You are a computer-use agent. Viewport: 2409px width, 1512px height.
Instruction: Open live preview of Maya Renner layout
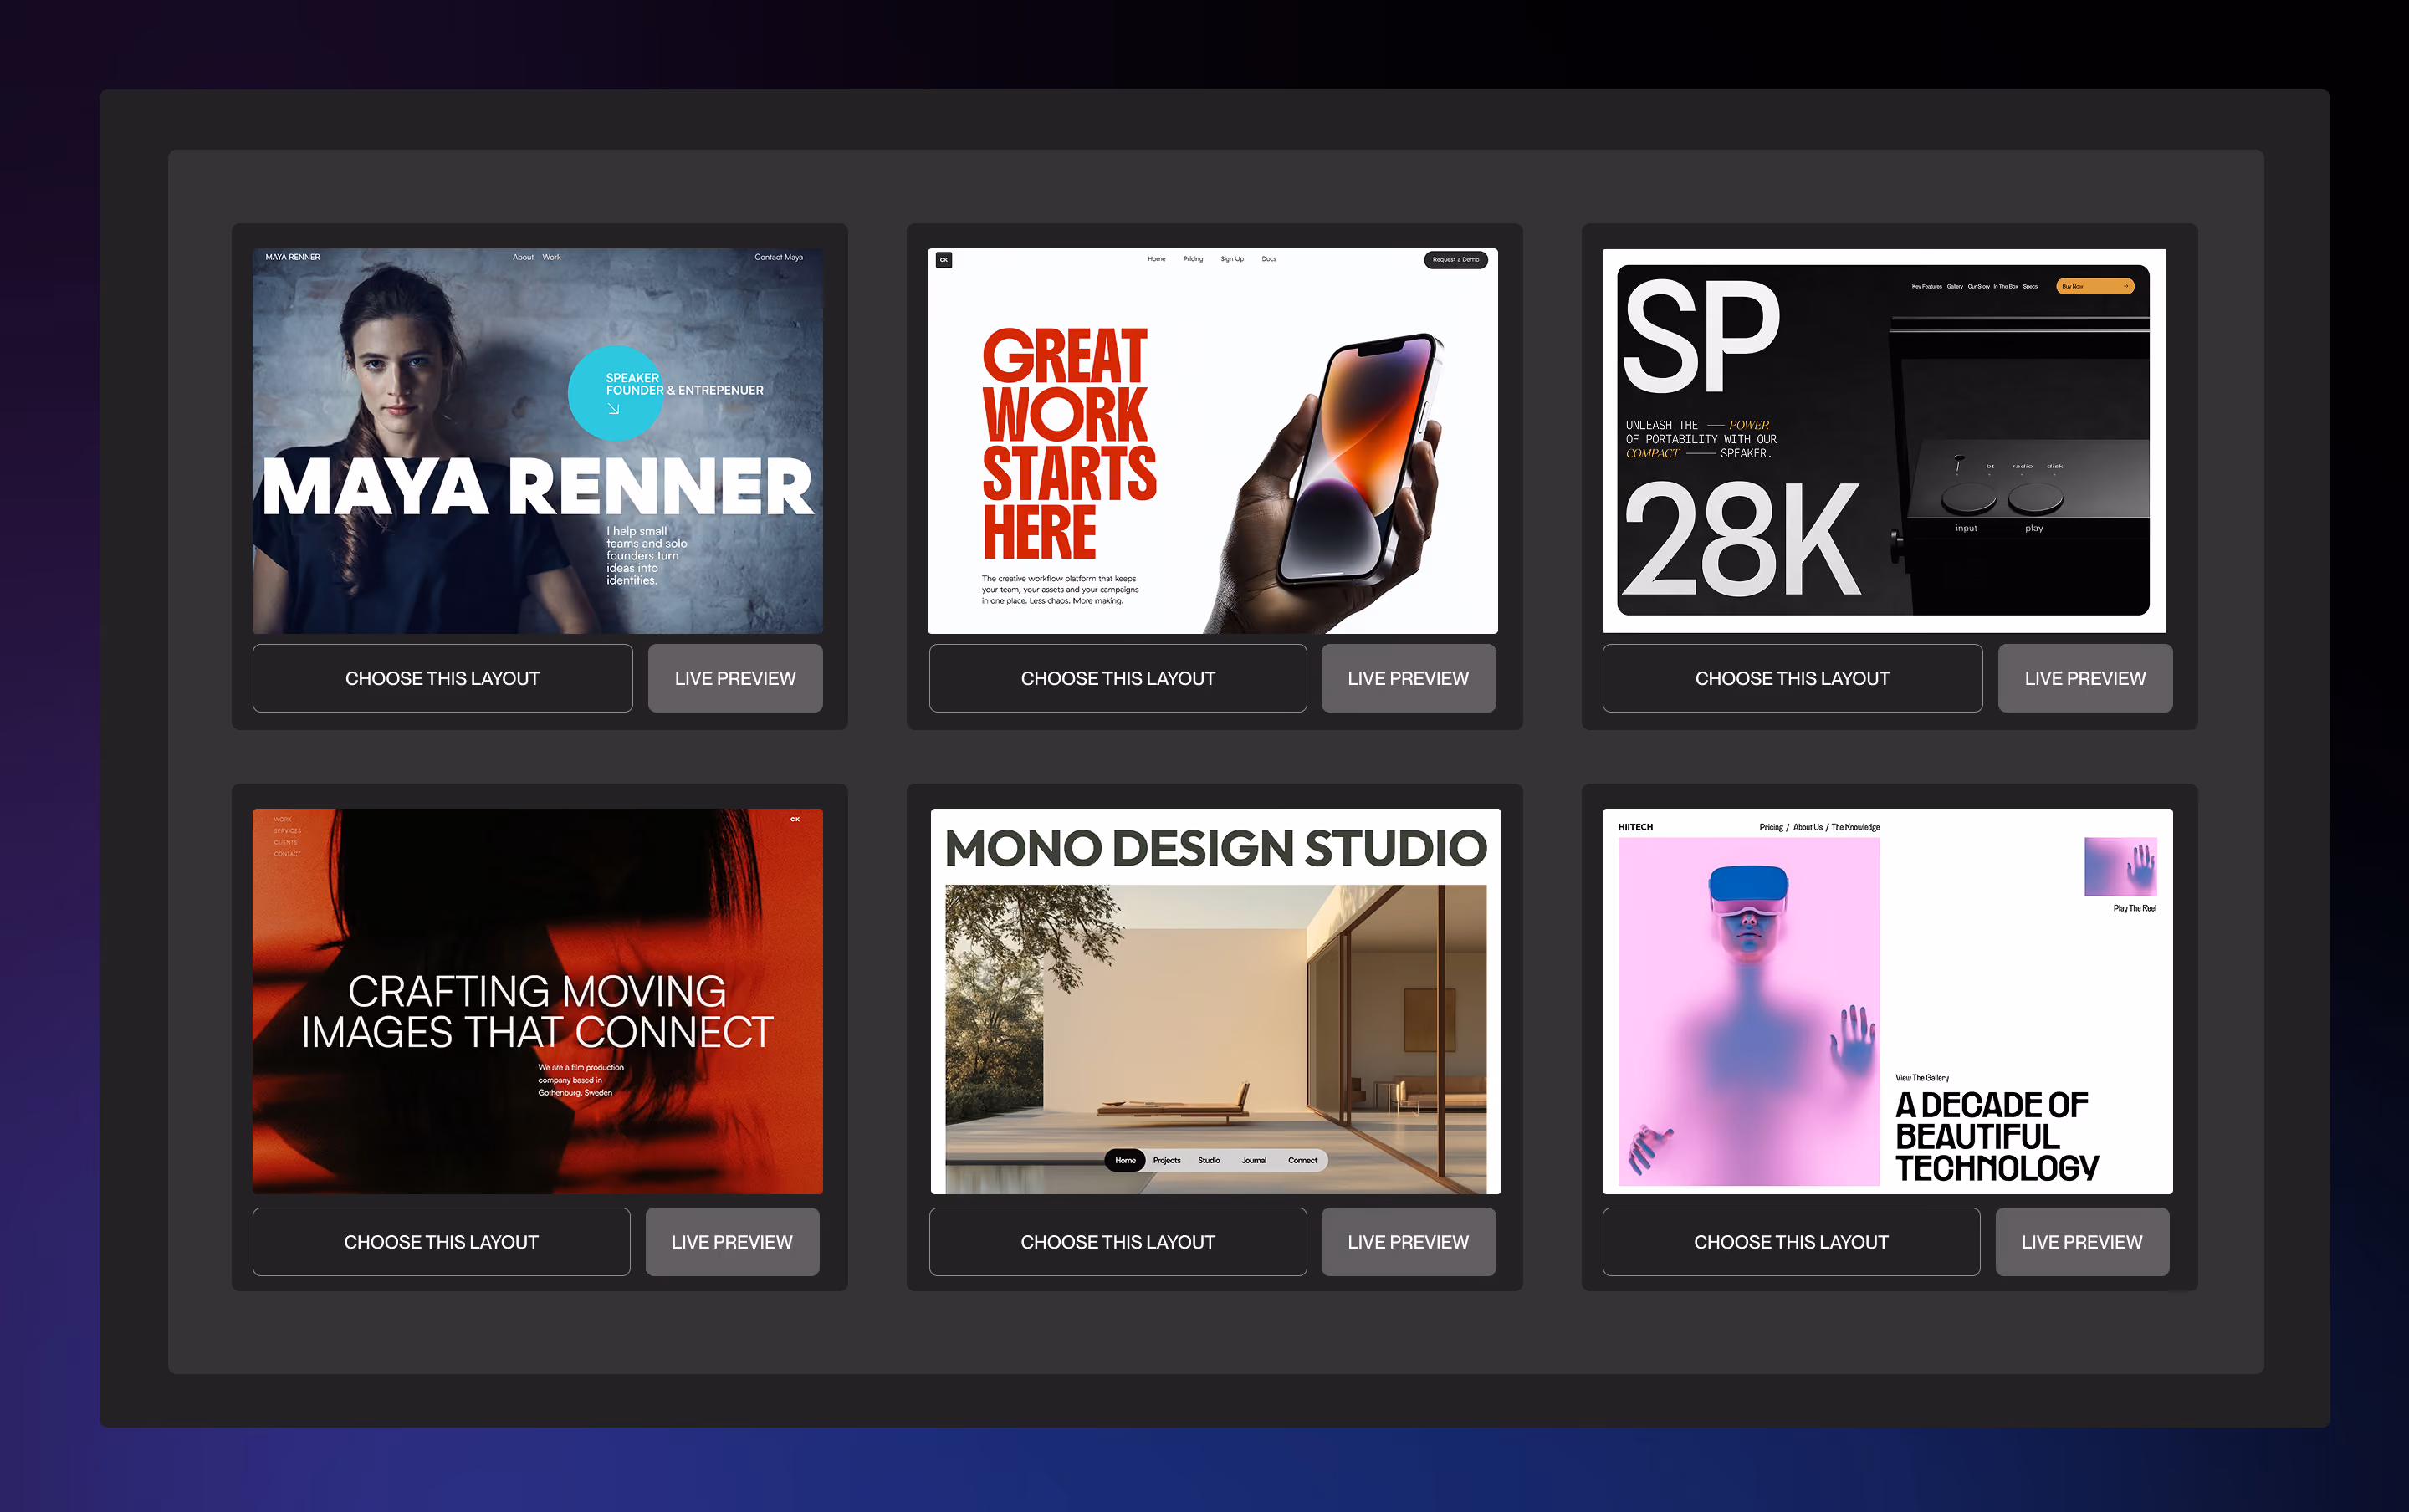coord(735,678)
